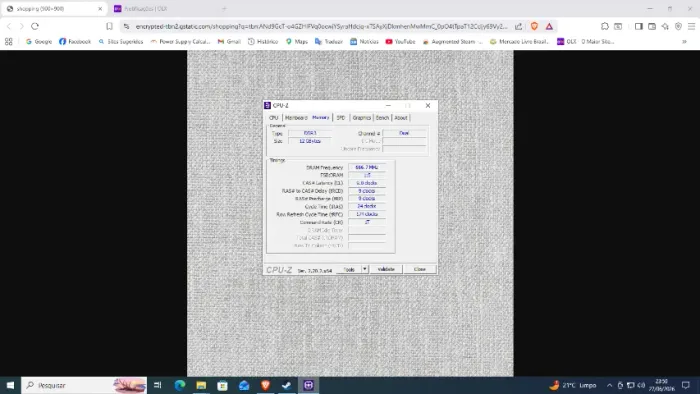Open the Google bookmark
Viewport: 700px width, 394px height.
coord(39,41)
